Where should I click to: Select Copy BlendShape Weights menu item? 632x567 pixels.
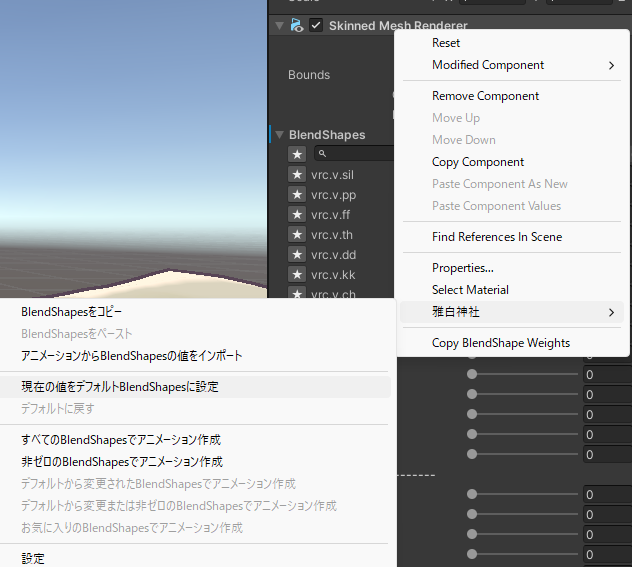coord(500,343)
